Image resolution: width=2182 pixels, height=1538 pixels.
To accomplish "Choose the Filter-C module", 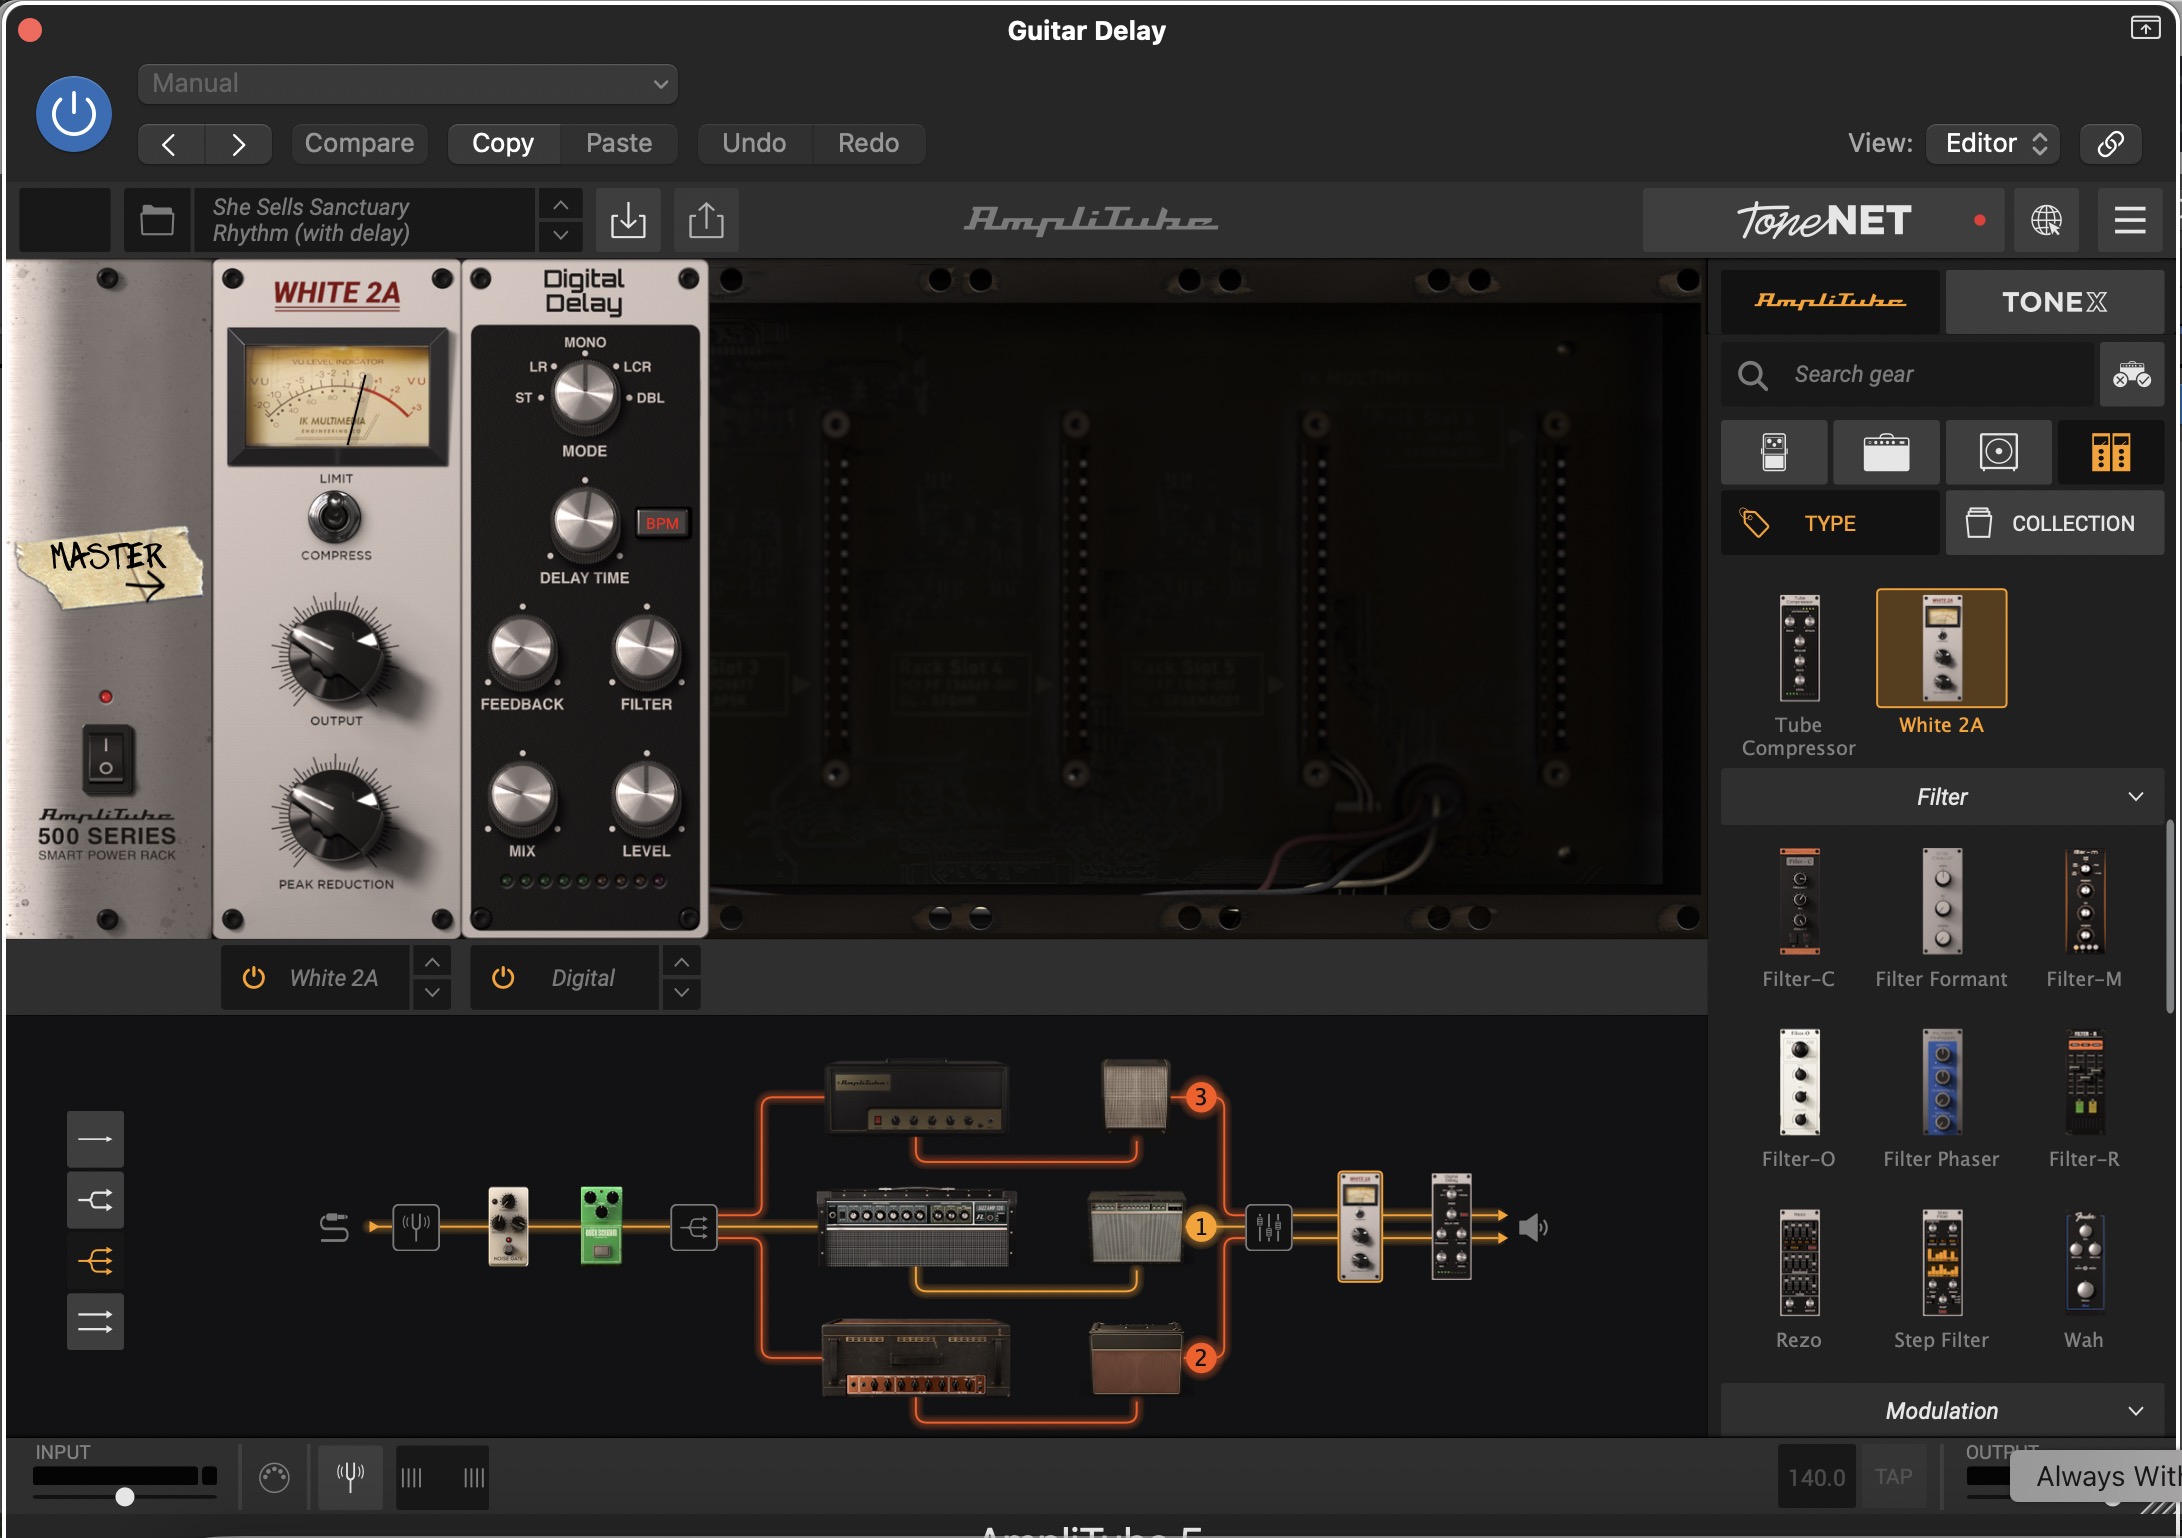I will point(1799,902).
